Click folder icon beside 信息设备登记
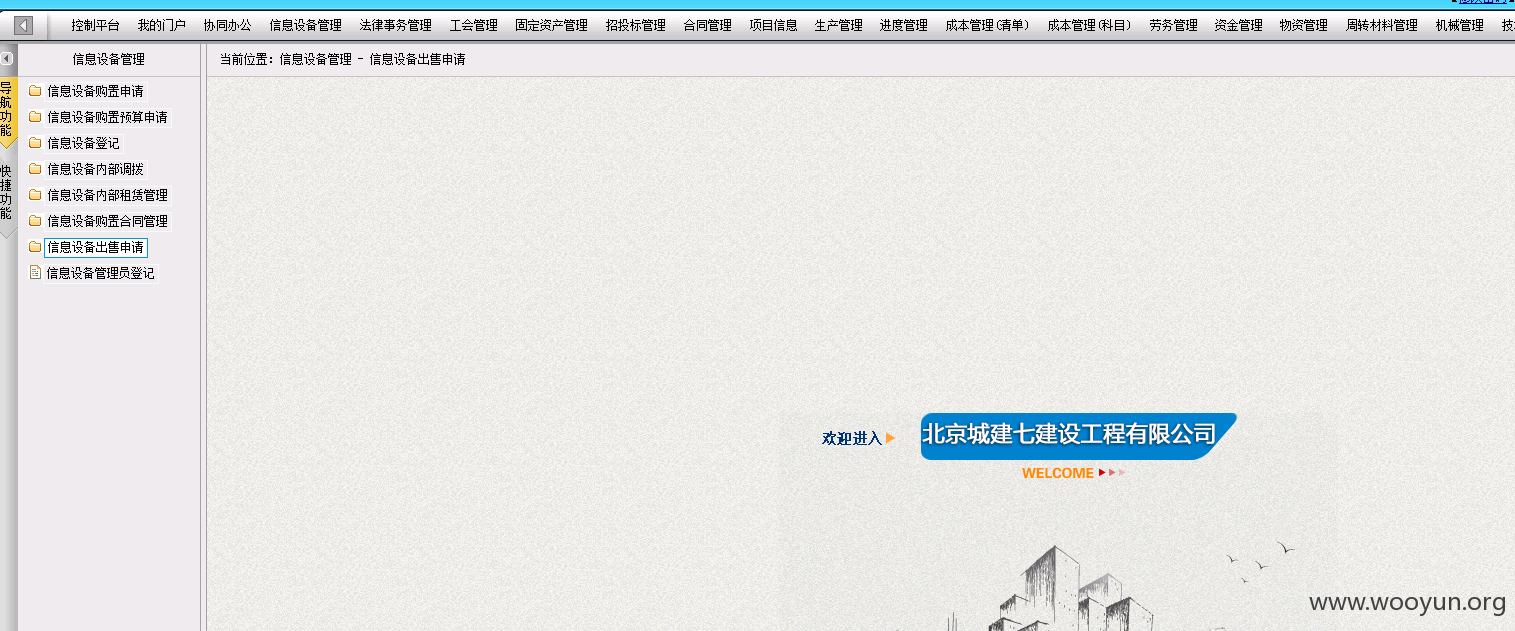The image size is (1515, 631). click(35, 143)
